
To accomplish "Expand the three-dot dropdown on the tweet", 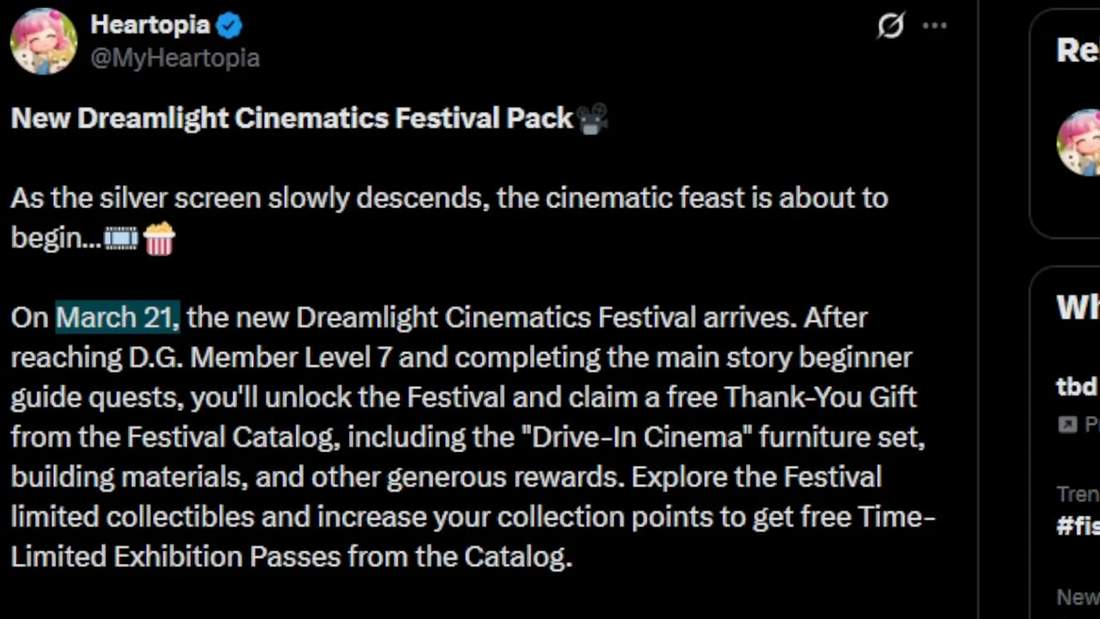I will [x=935, y=27].
